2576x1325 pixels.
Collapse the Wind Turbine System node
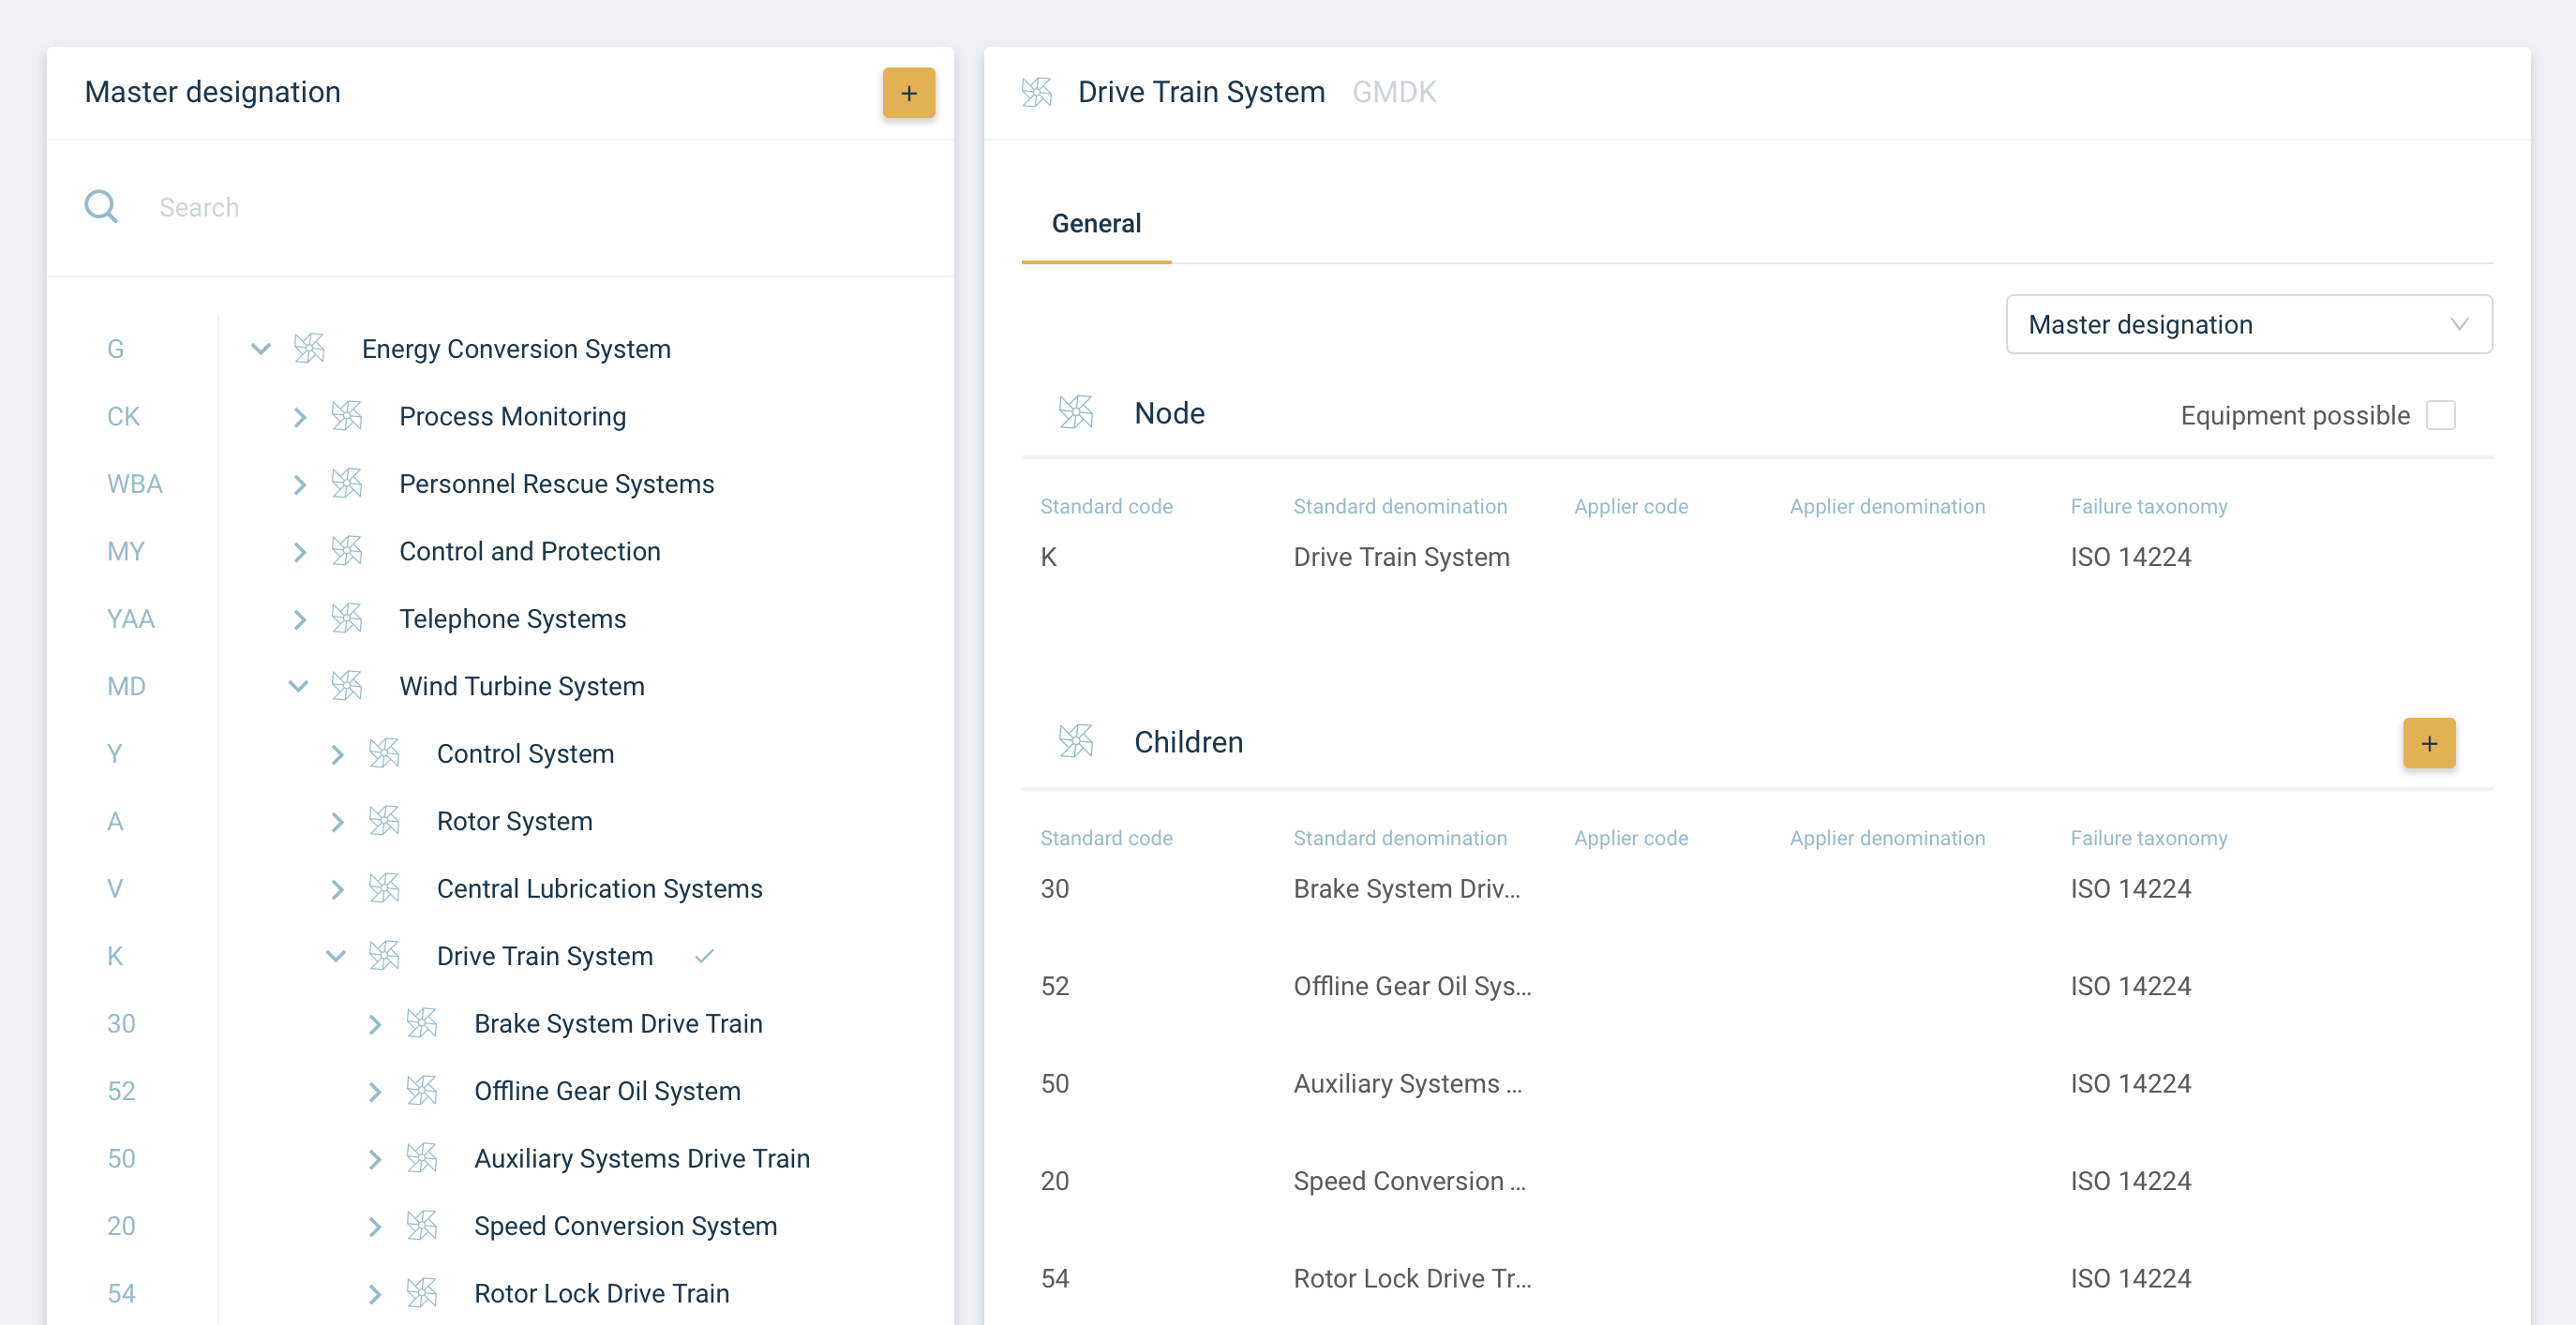click(298, 685)
